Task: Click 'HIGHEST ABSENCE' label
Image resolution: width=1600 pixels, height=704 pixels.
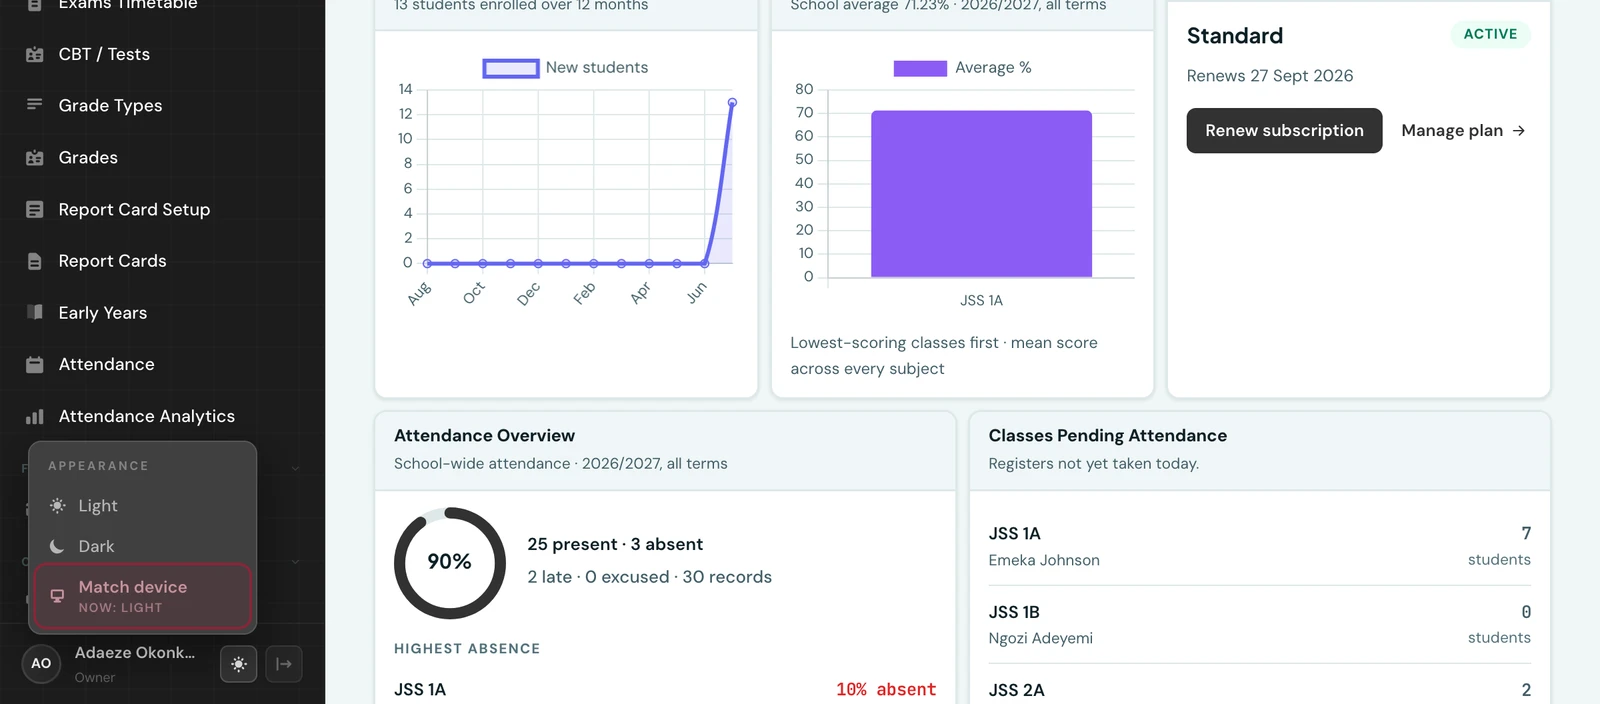Action: tap(467, 649)
